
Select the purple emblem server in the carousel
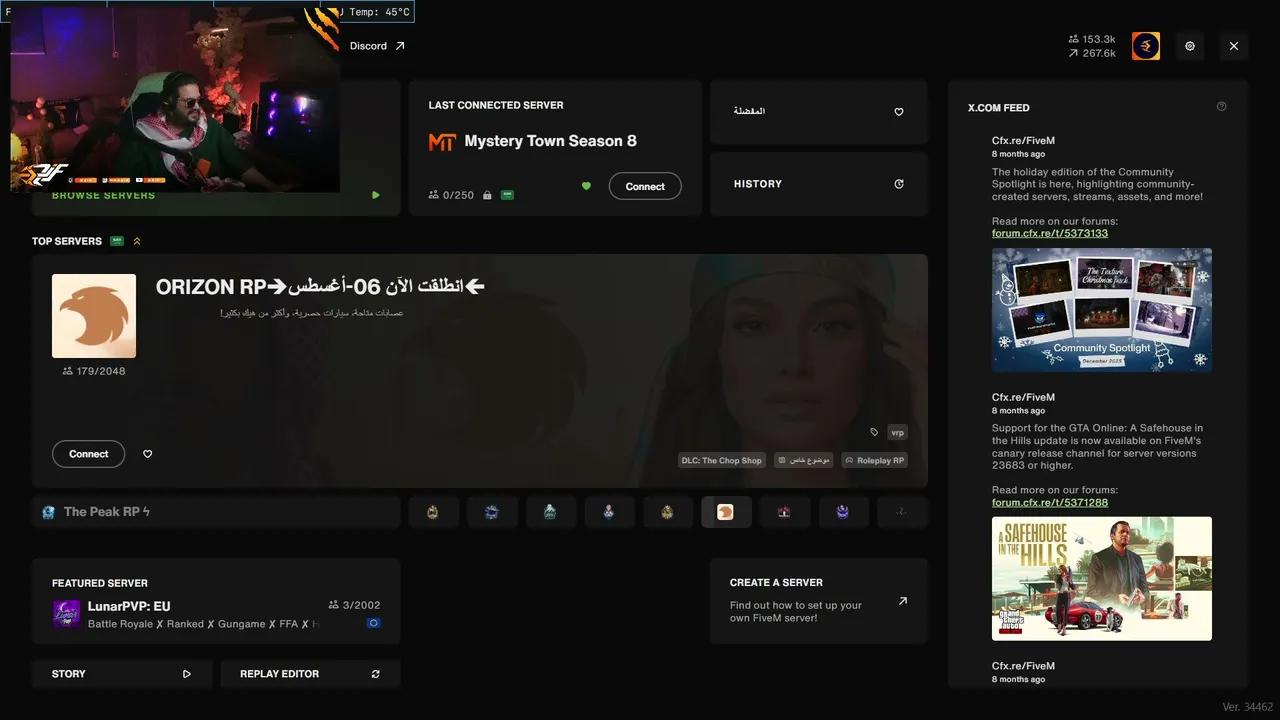842,512
